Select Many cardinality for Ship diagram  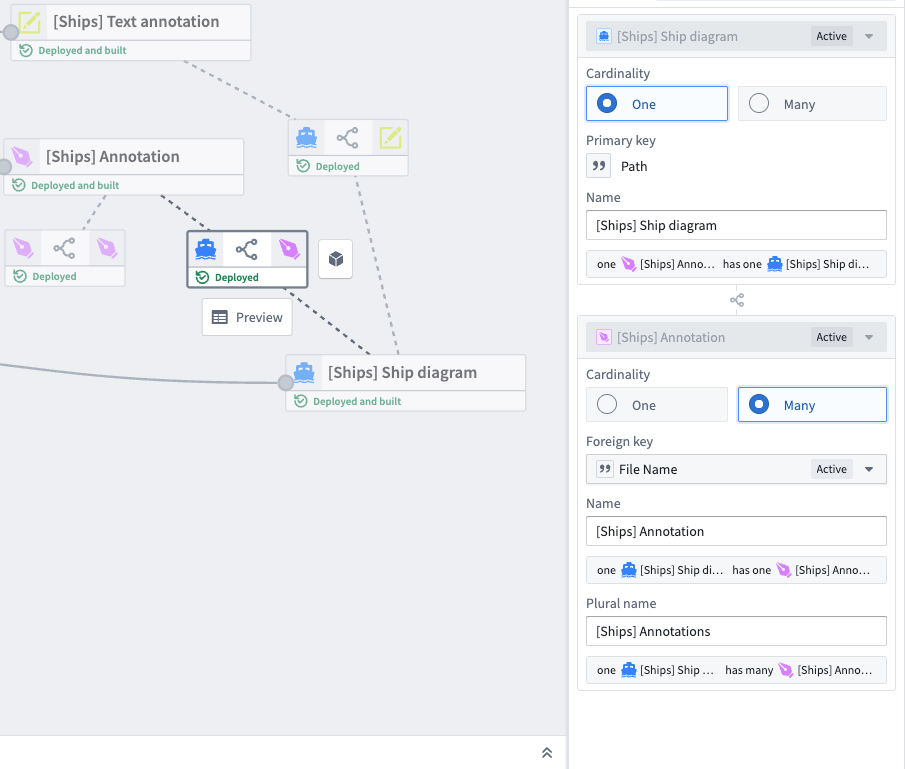(812, 104)
